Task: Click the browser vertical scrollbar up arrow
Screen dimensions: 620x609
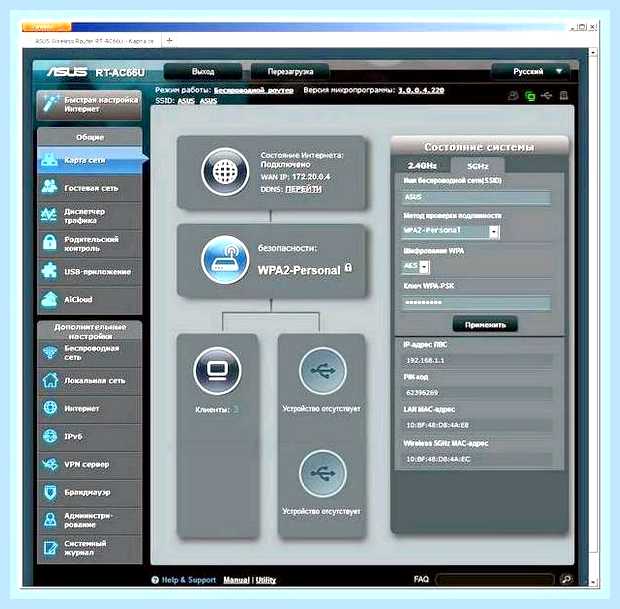Action: (x=593, y=52)
